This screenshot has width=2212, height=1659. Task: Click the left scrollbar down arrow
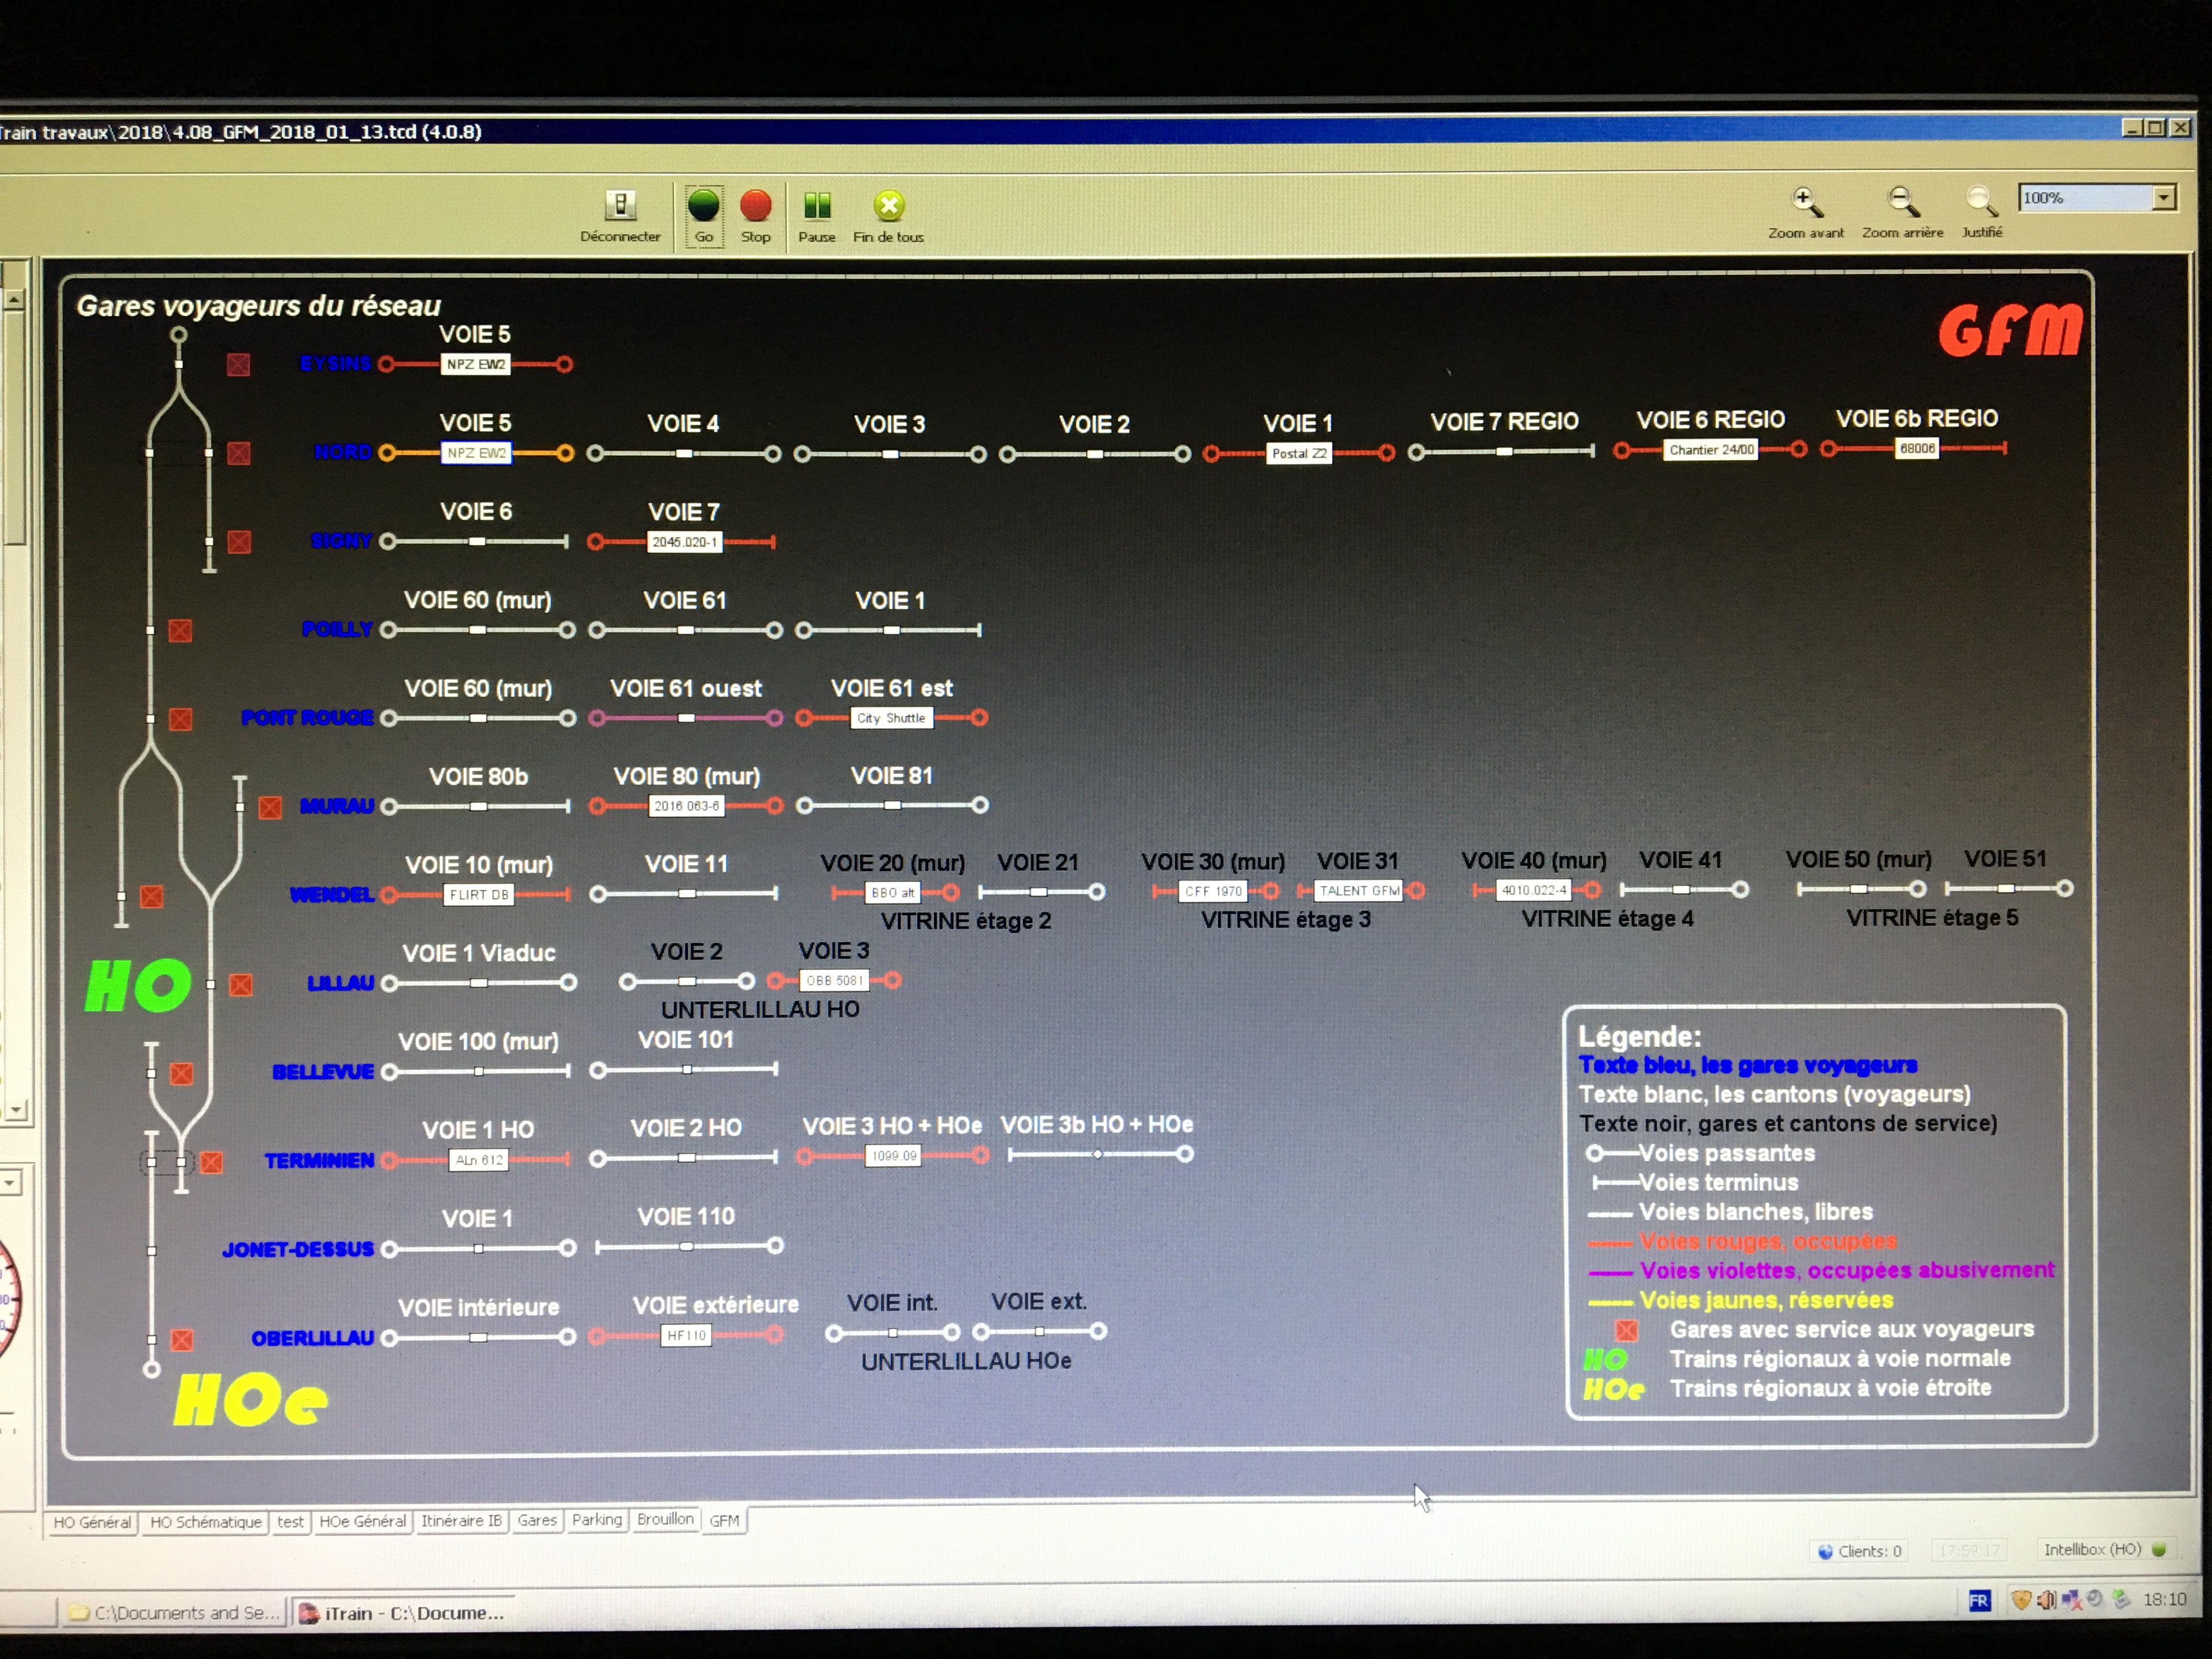pyautogui.click(x=14, y=1110)
